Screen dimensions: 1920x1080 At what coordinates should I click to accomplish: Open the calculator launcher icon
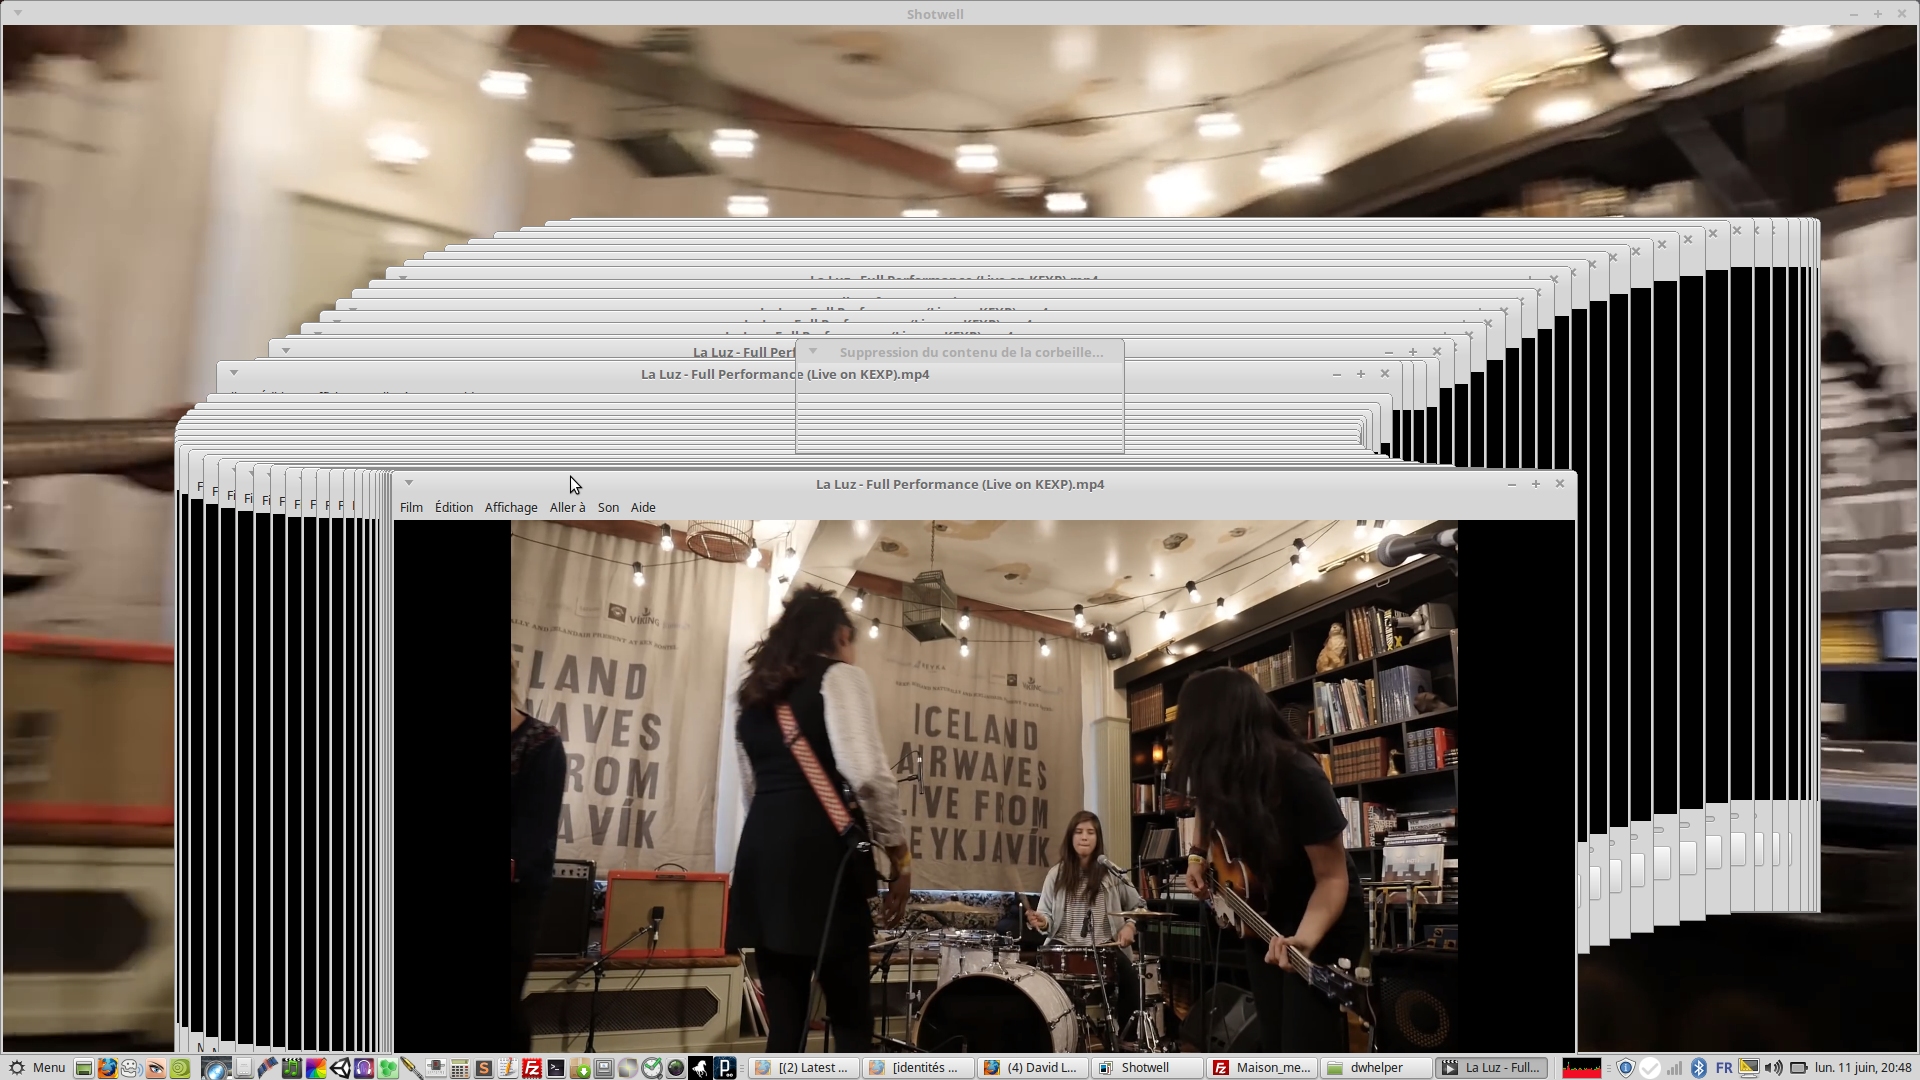click(x=459, y=1068)
